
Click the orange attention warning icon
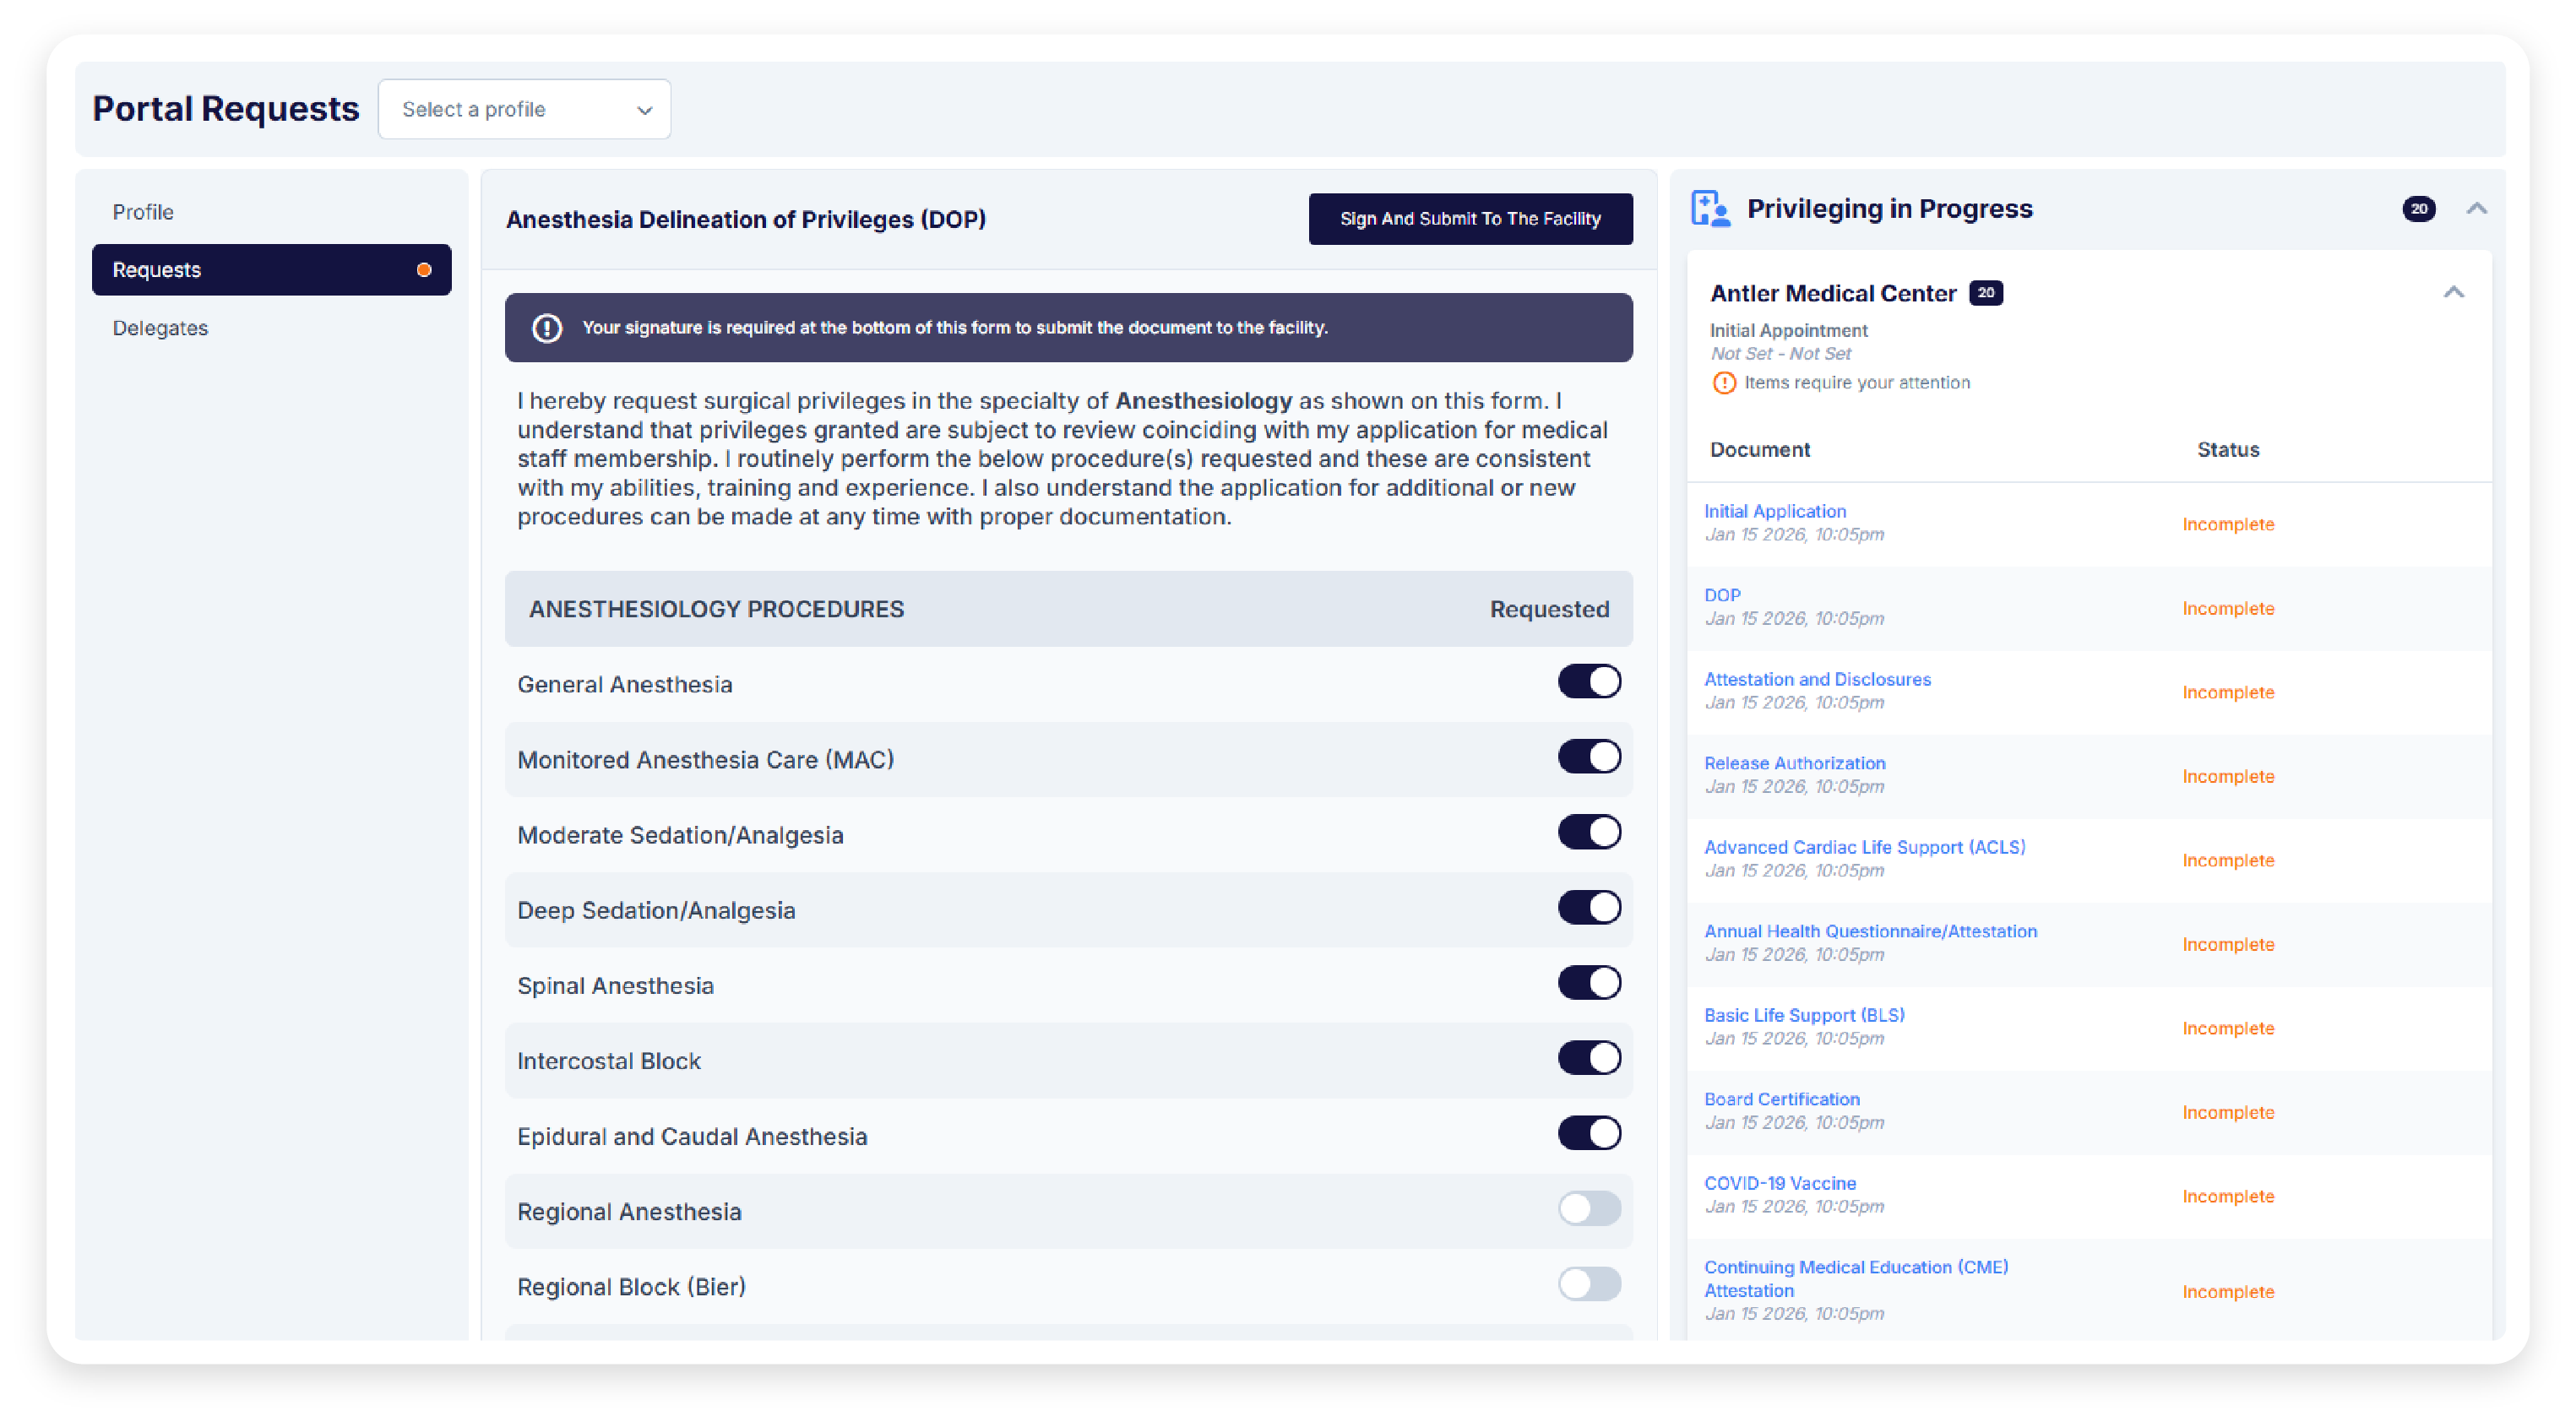tap(1724, 383)
